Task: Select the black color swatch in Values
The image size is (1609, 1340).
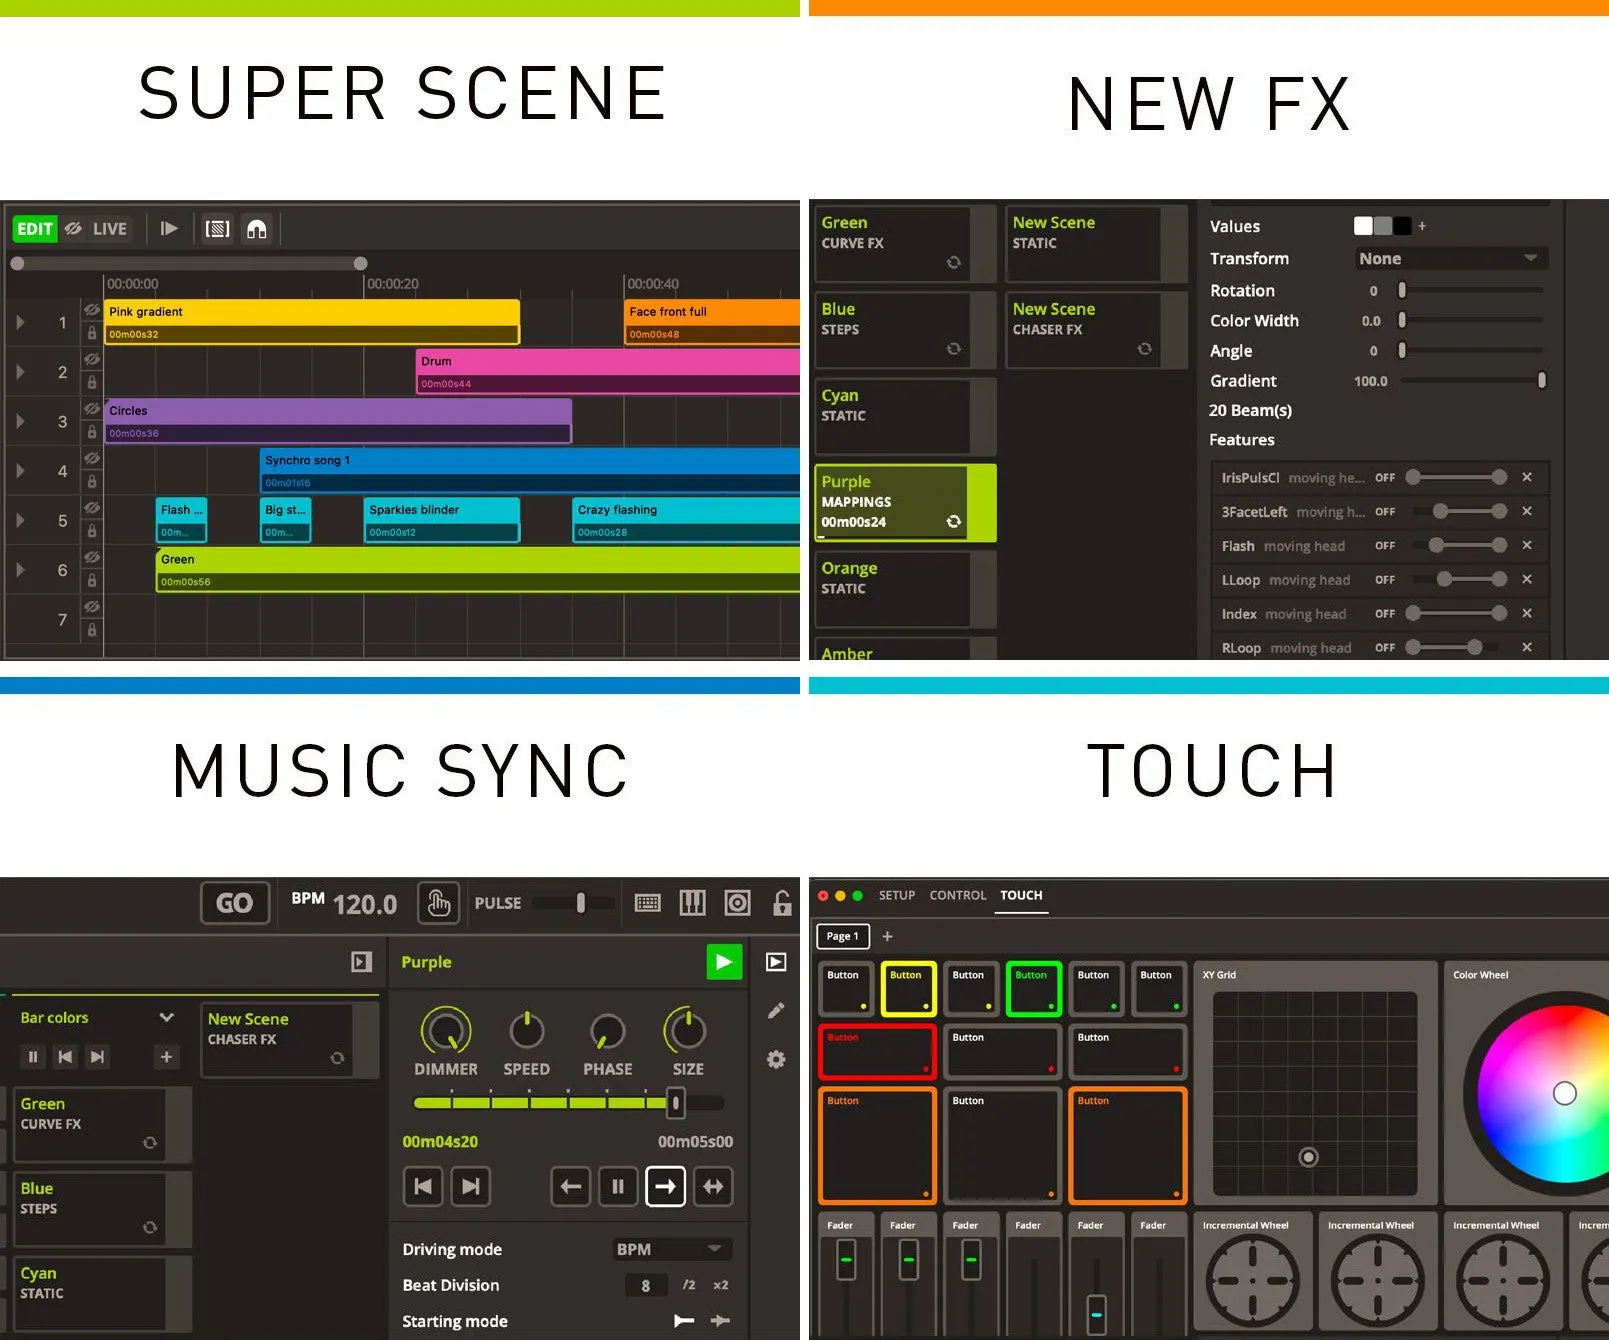Action: tap(1402, 226)
